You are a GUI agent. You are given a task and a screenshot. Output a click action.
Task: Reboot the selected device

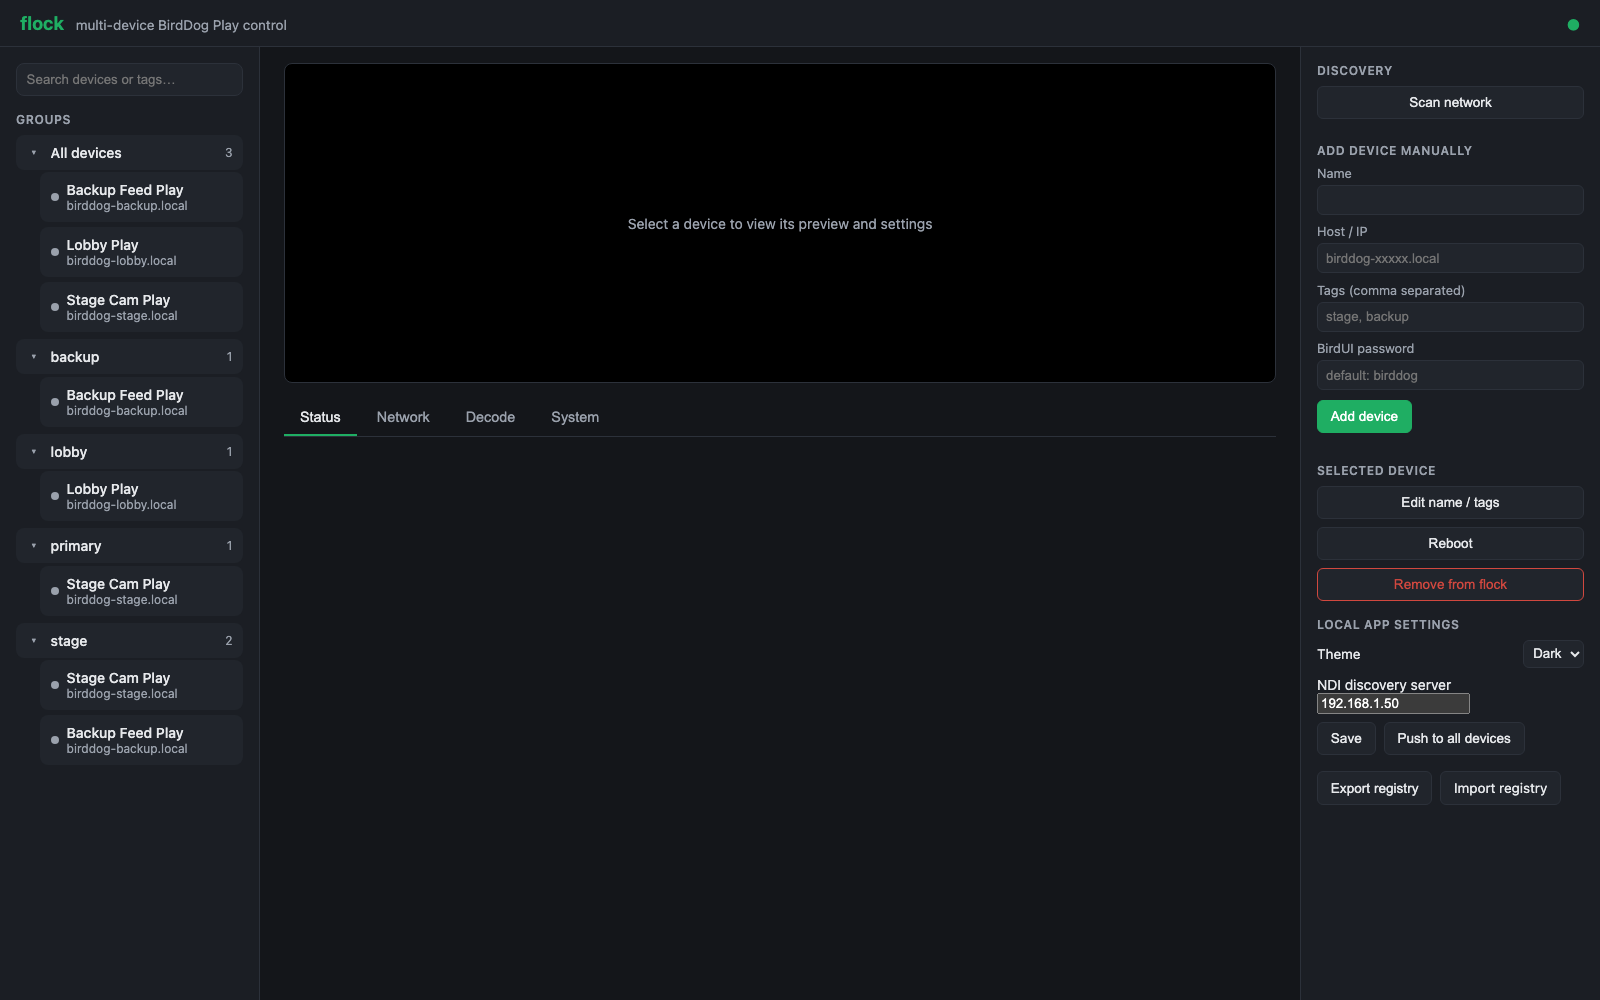click(x=1450, y=544)
